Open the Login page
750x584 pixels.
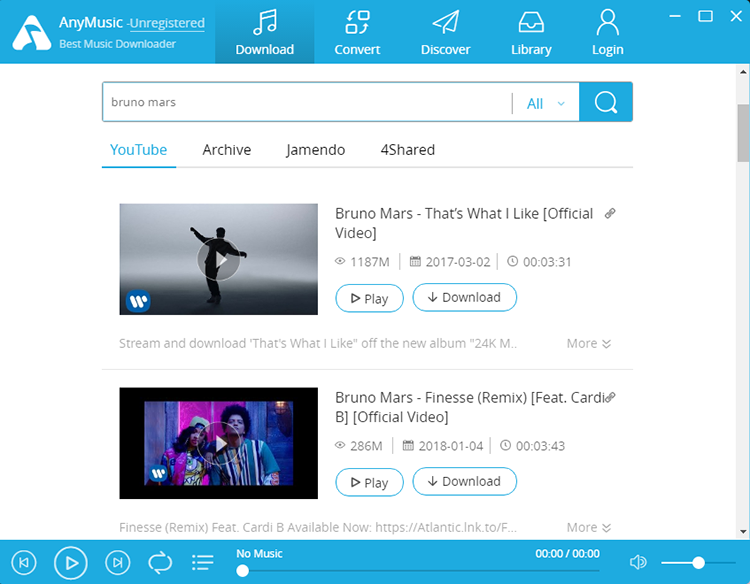pos(607,33)
